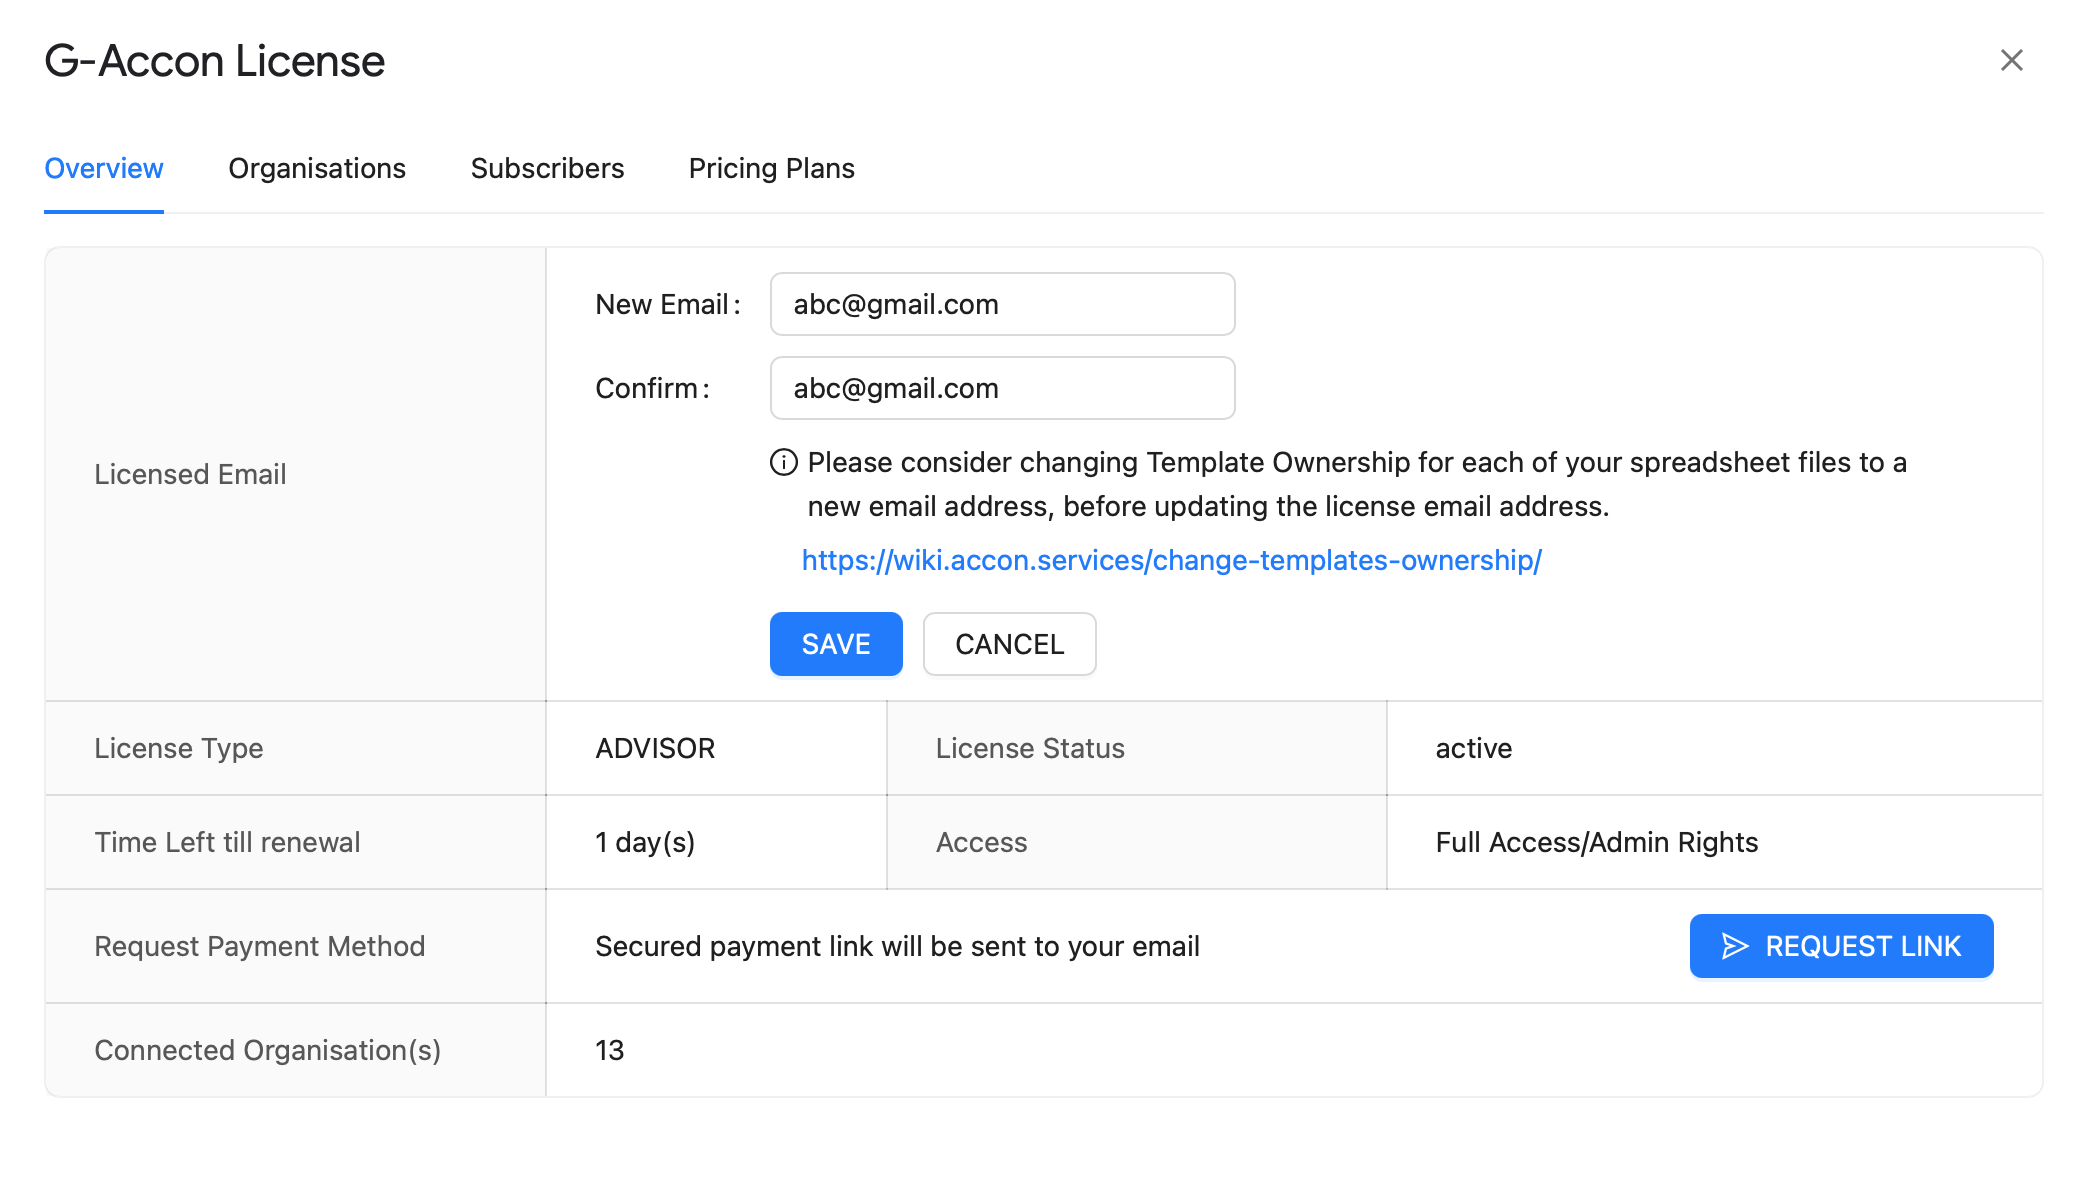View the Pricing Plans tab
Viewport: 2090px width, 1192px height.
click(771, 168)
